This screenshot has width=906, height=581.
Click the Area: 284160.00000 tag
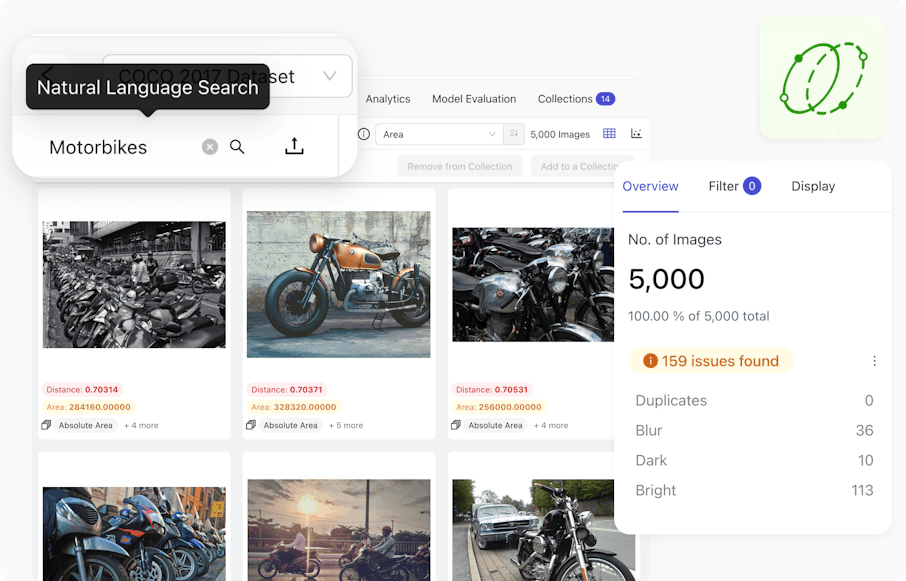click(x=88, y=407)
